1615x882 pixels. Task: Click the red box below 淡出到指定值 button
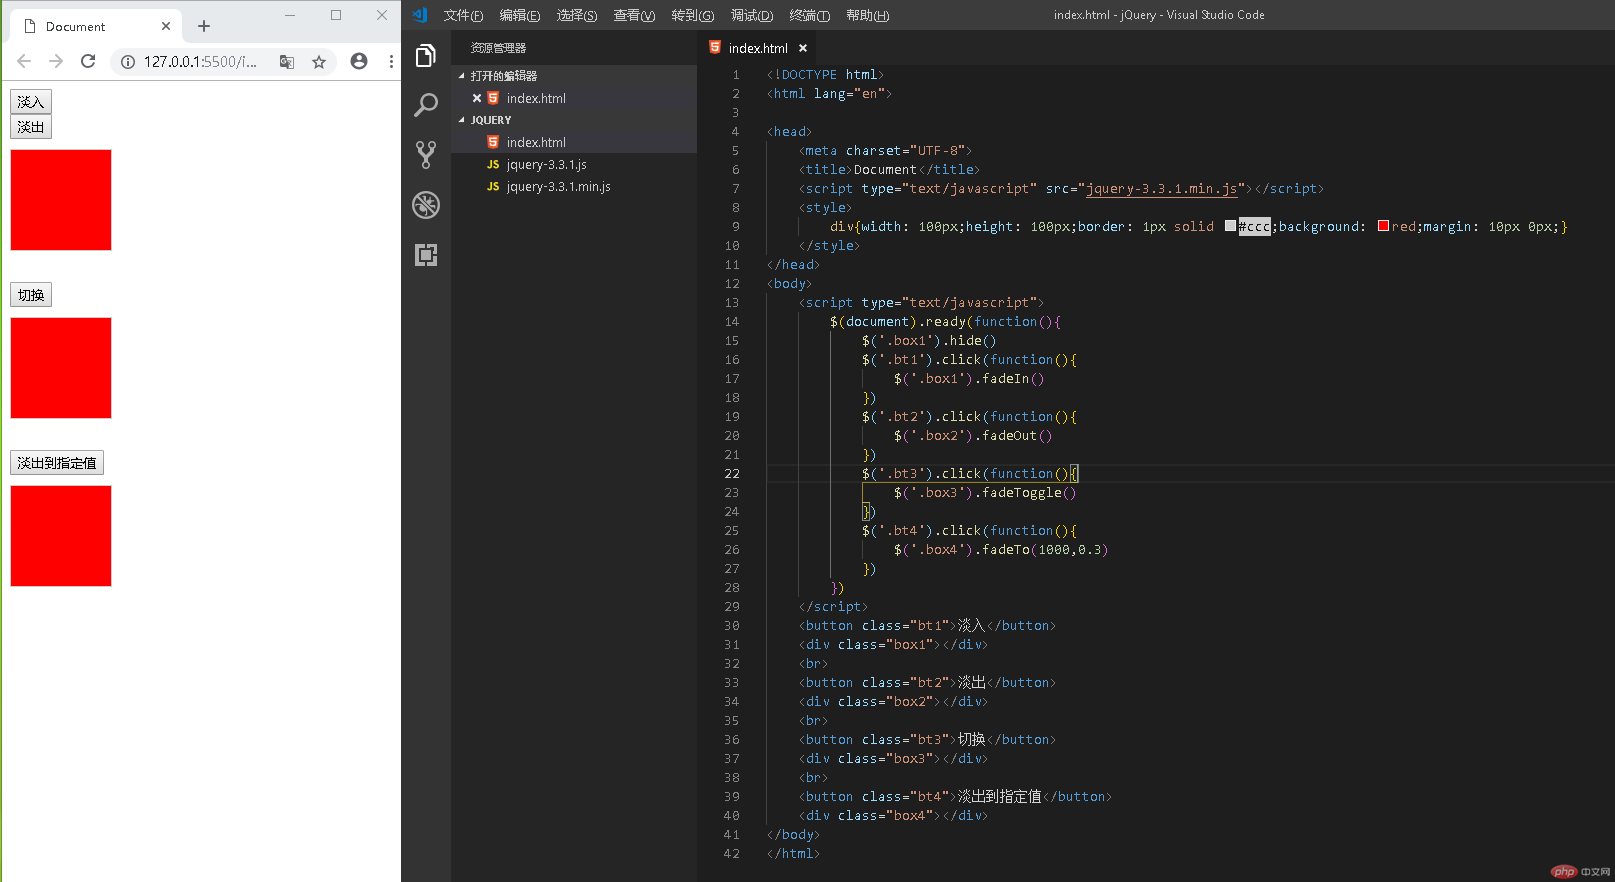click(x=61, y=536)
